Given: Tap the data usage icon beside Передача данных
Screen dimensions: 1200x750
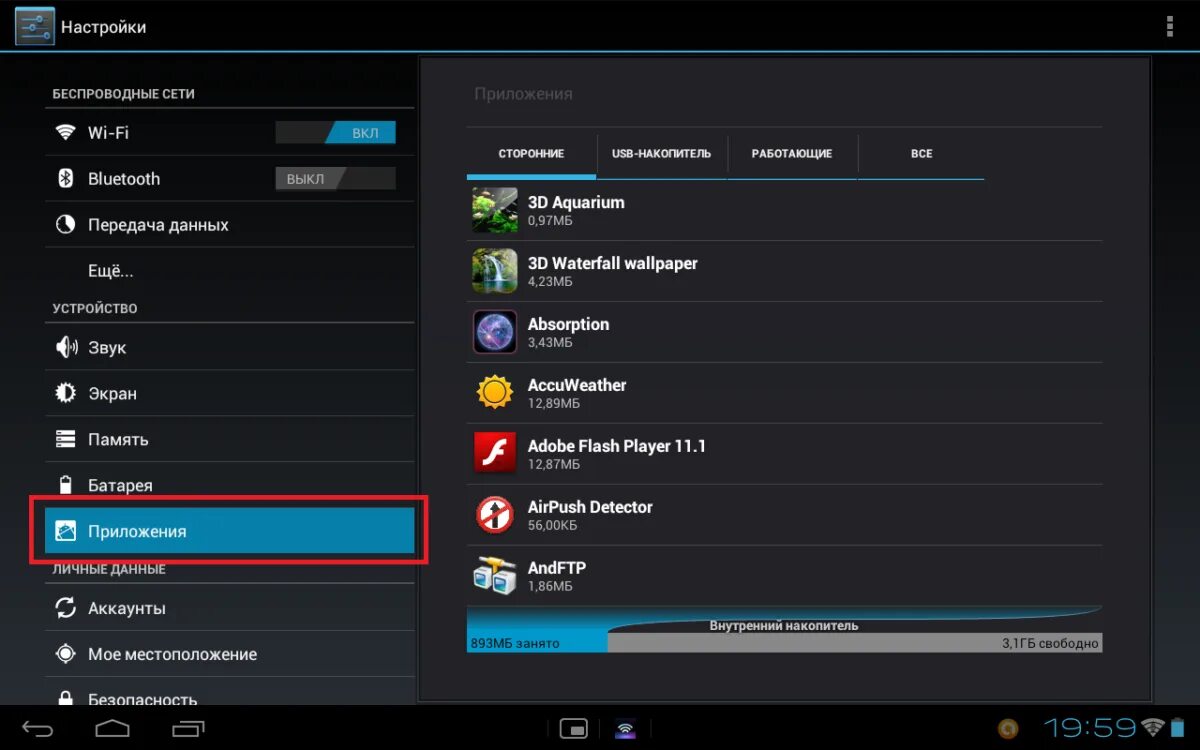Looking at the screenshot, I should pos(66,224).
